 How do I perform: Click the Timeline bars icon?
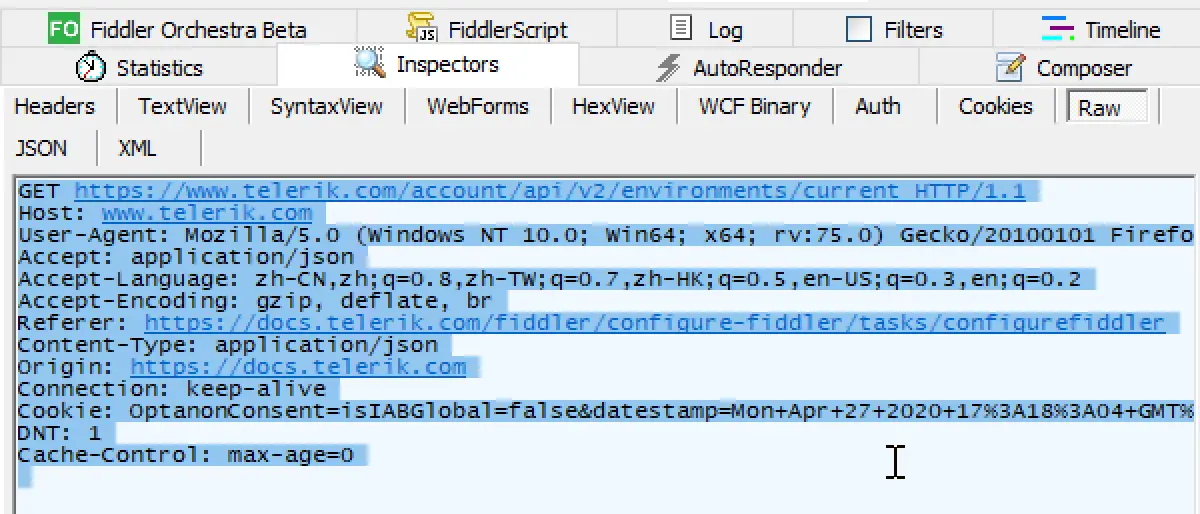point(1057,29)
